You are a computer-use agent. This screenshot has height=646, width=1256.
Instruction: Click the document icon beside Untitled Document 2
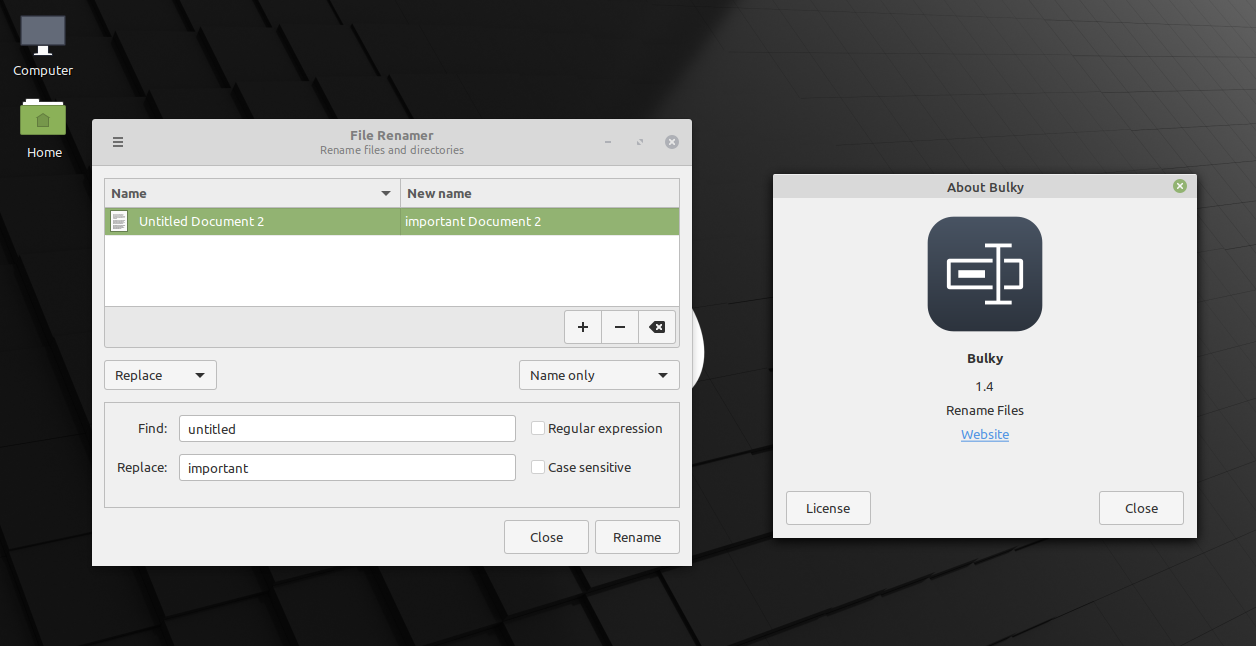119,221
